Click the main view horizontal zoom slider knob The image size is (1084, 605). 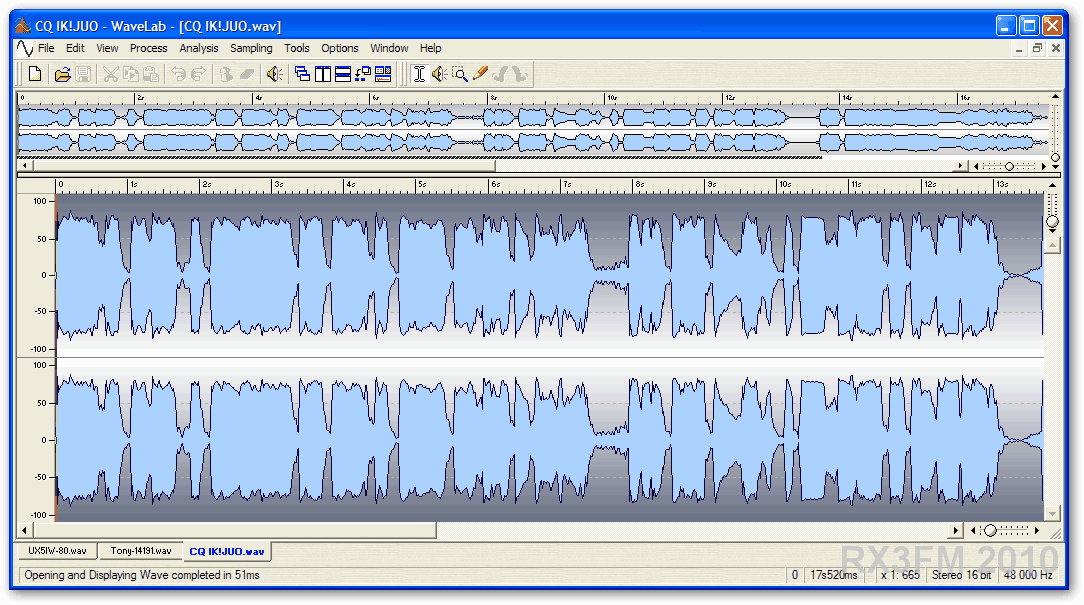tap(991, 530)
